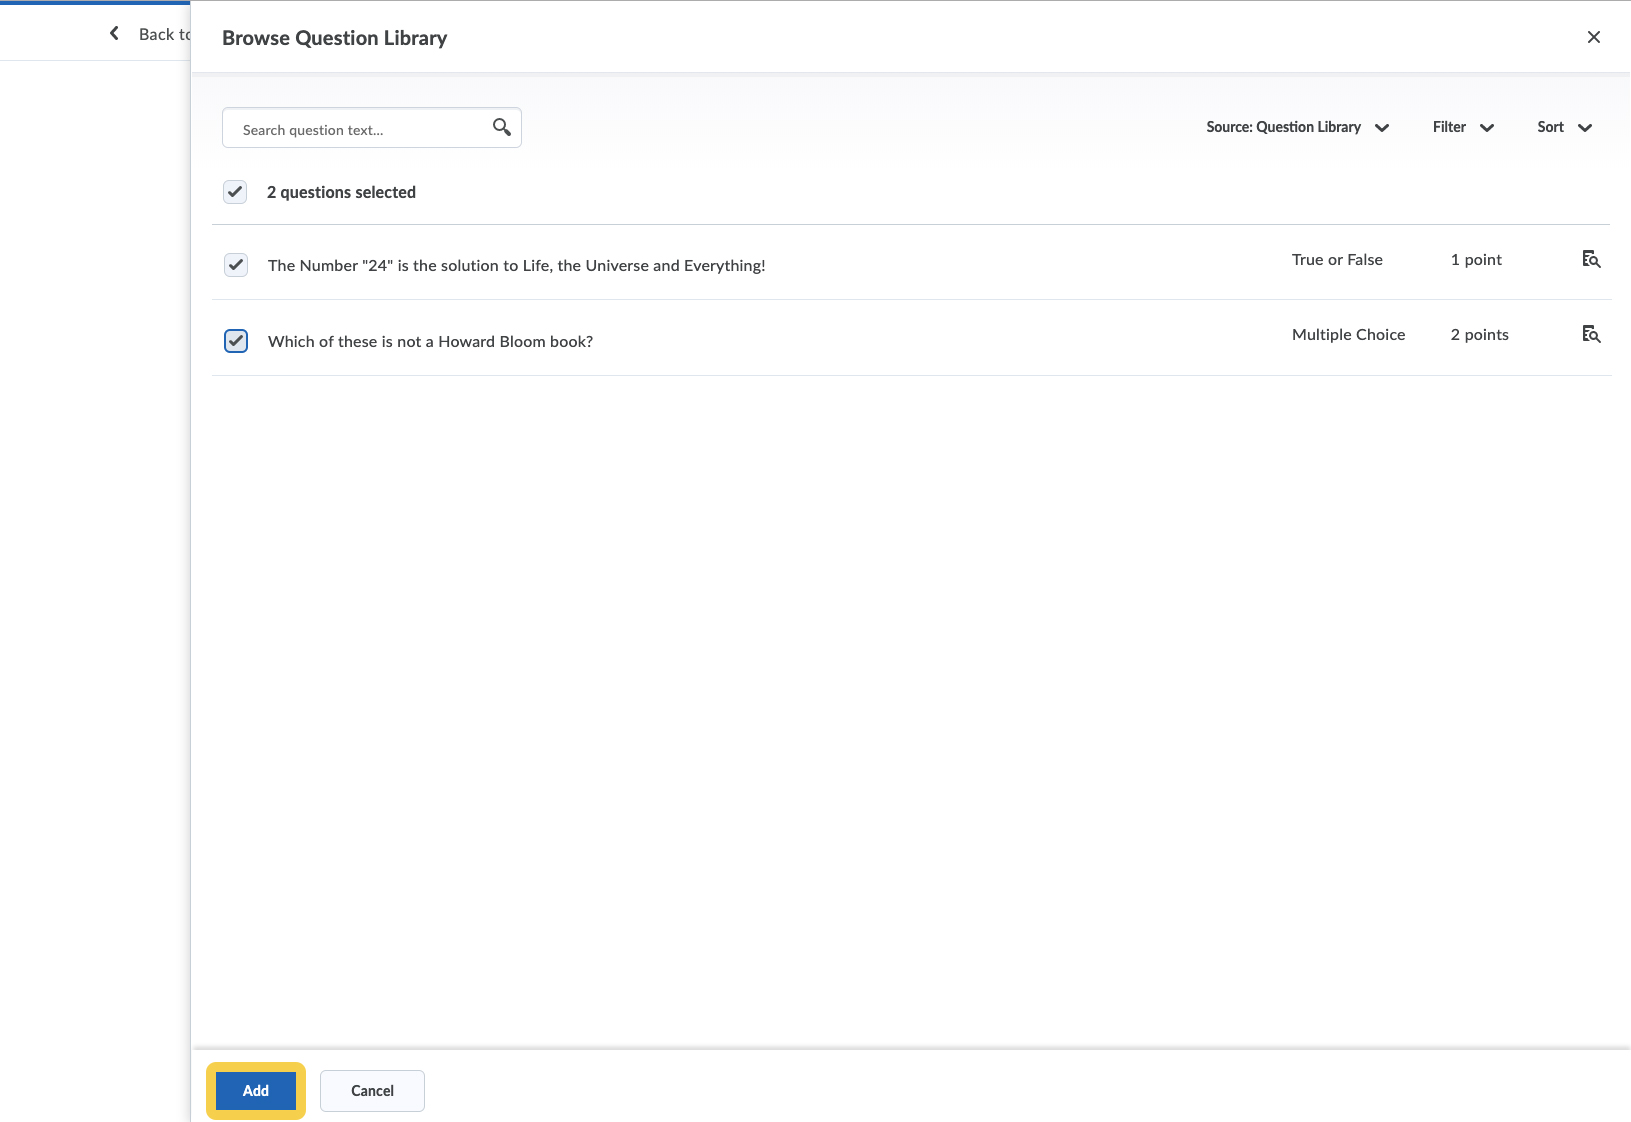This screenshot has height=1122, width=1631.
Task: Click the "2 questions selected" label
Action: 341,192
